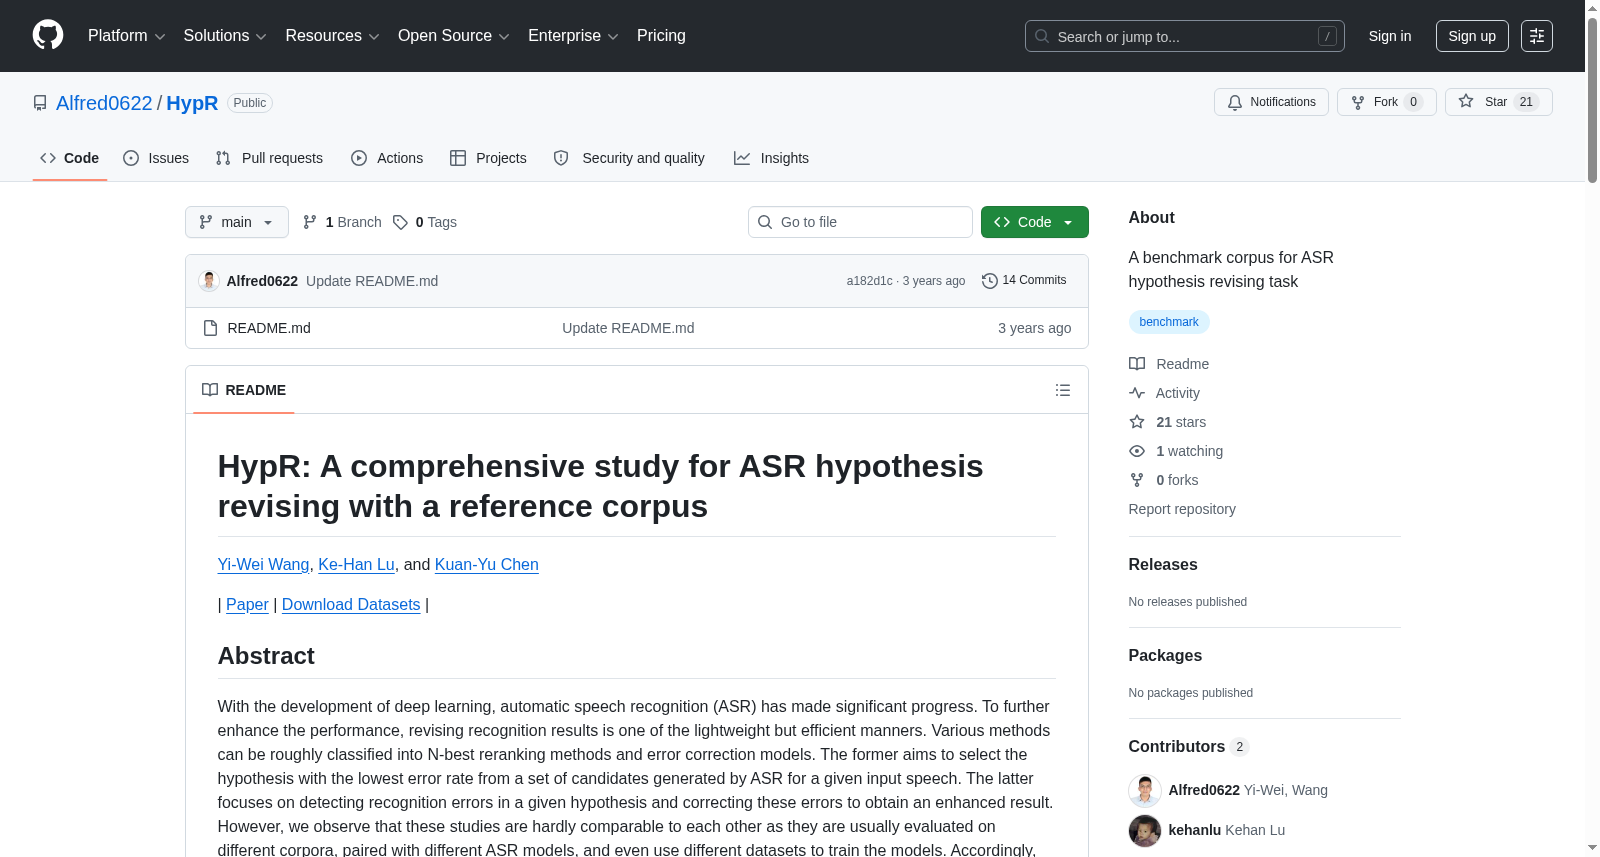
Task: Click the README.md file icon
Action: [210, 328]
